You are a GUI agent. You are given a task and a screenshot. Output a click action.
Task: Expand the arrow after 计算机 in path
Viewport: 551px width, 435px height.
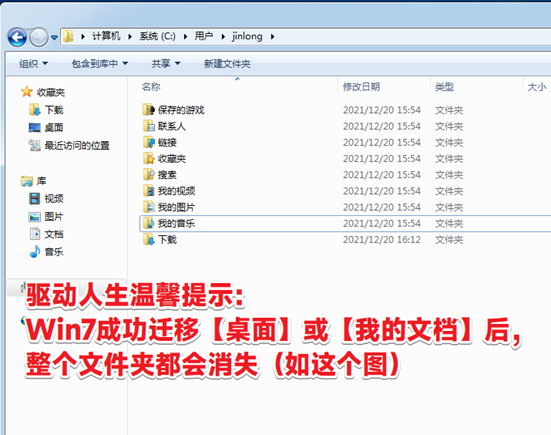coord(130,37)
